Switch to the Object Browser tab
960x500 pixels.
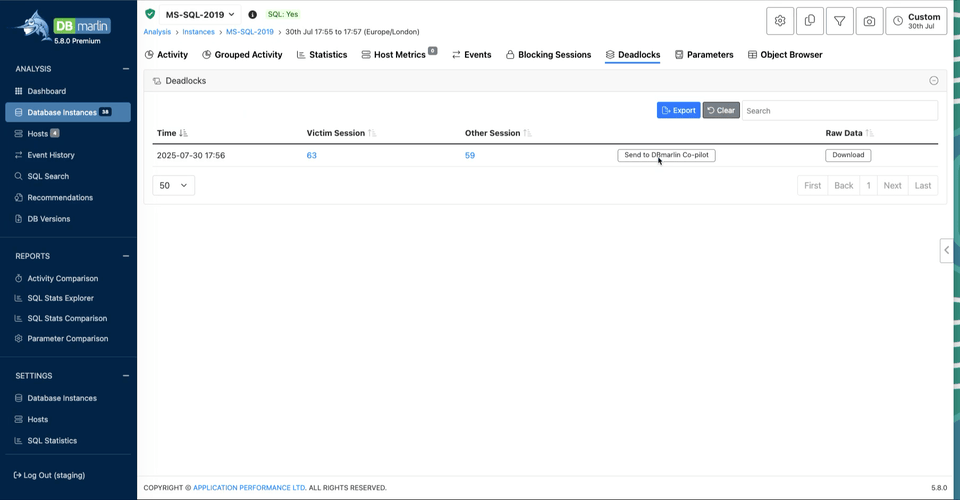point(785,55)
